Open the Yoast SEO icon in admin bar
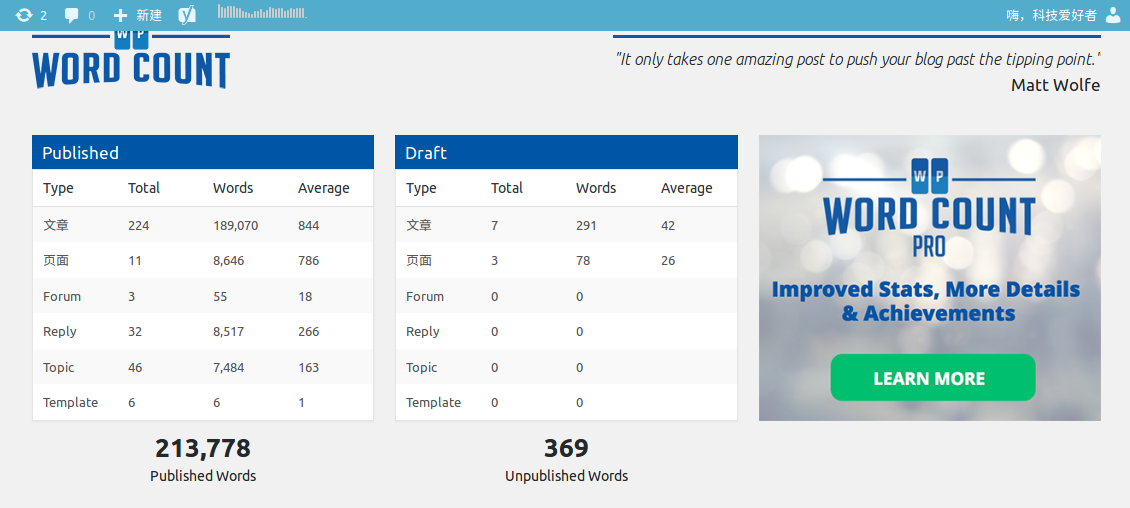The height and width of the screenshot is (508, 1130). [x=187, y=15]
